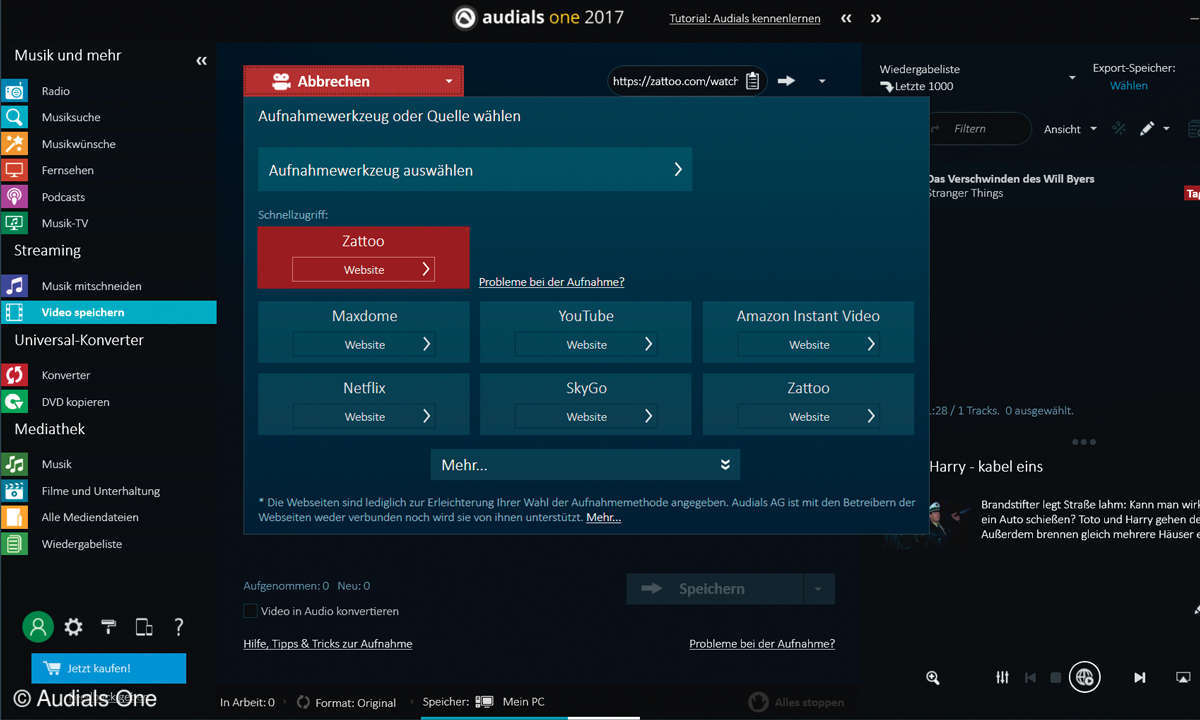Open Alle Mediendateien
Screen dimensions: 1200x720
(90, 517)
